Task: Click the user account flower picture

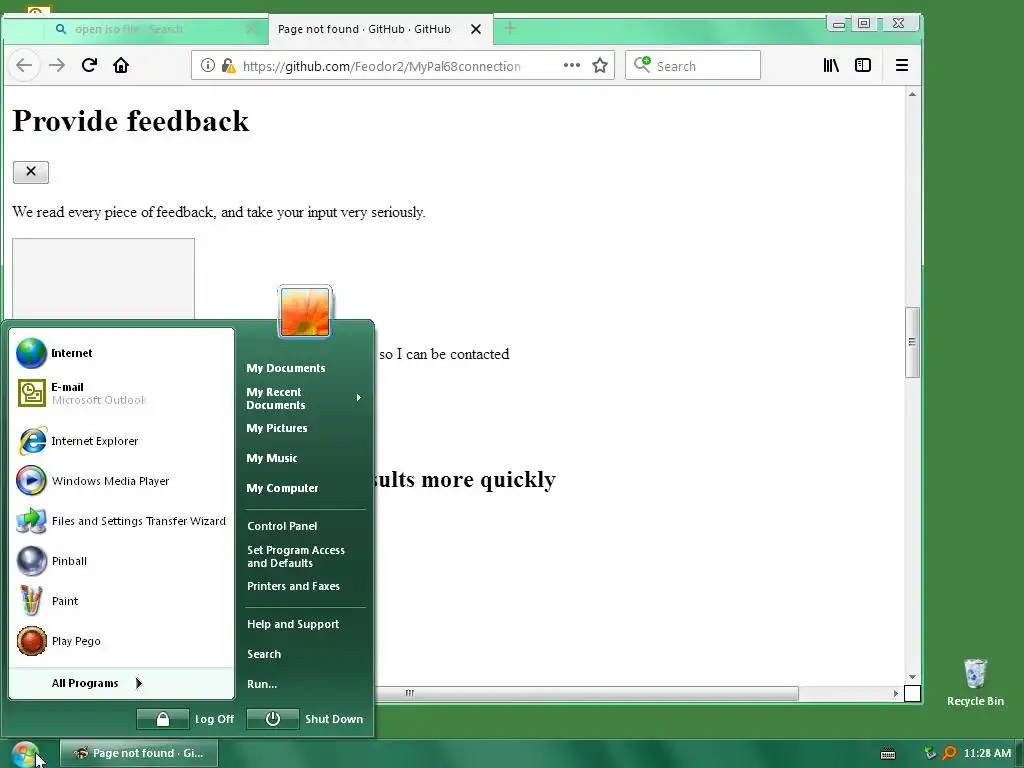Action: click(305, 312)
